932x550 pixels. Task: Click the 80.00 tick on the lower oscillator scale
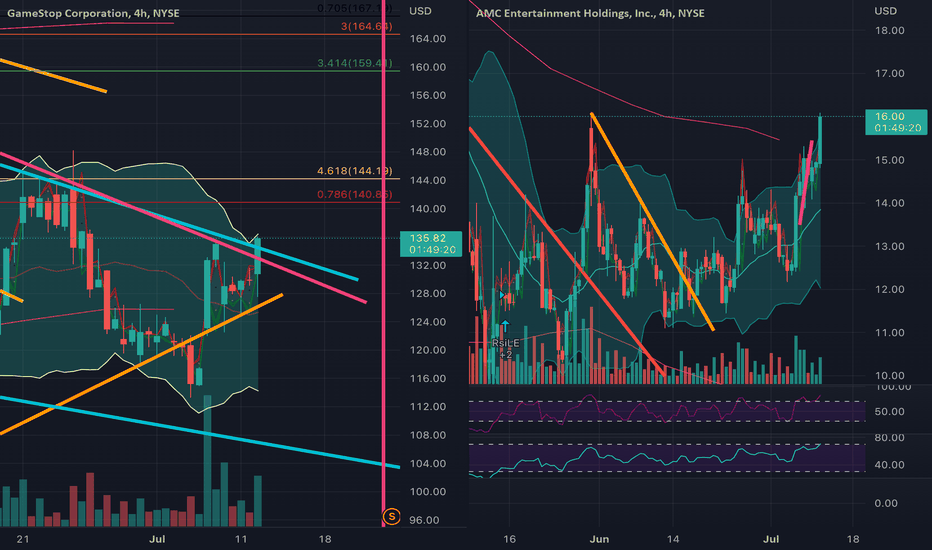[890, 438]
